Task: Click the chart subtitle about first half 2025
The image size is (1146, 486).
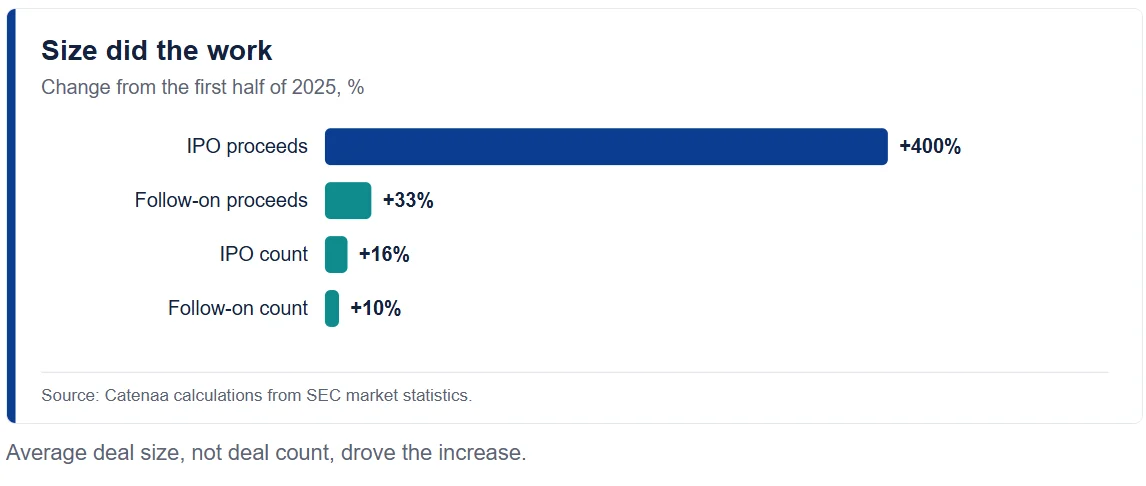Action: tap(202, 88)
